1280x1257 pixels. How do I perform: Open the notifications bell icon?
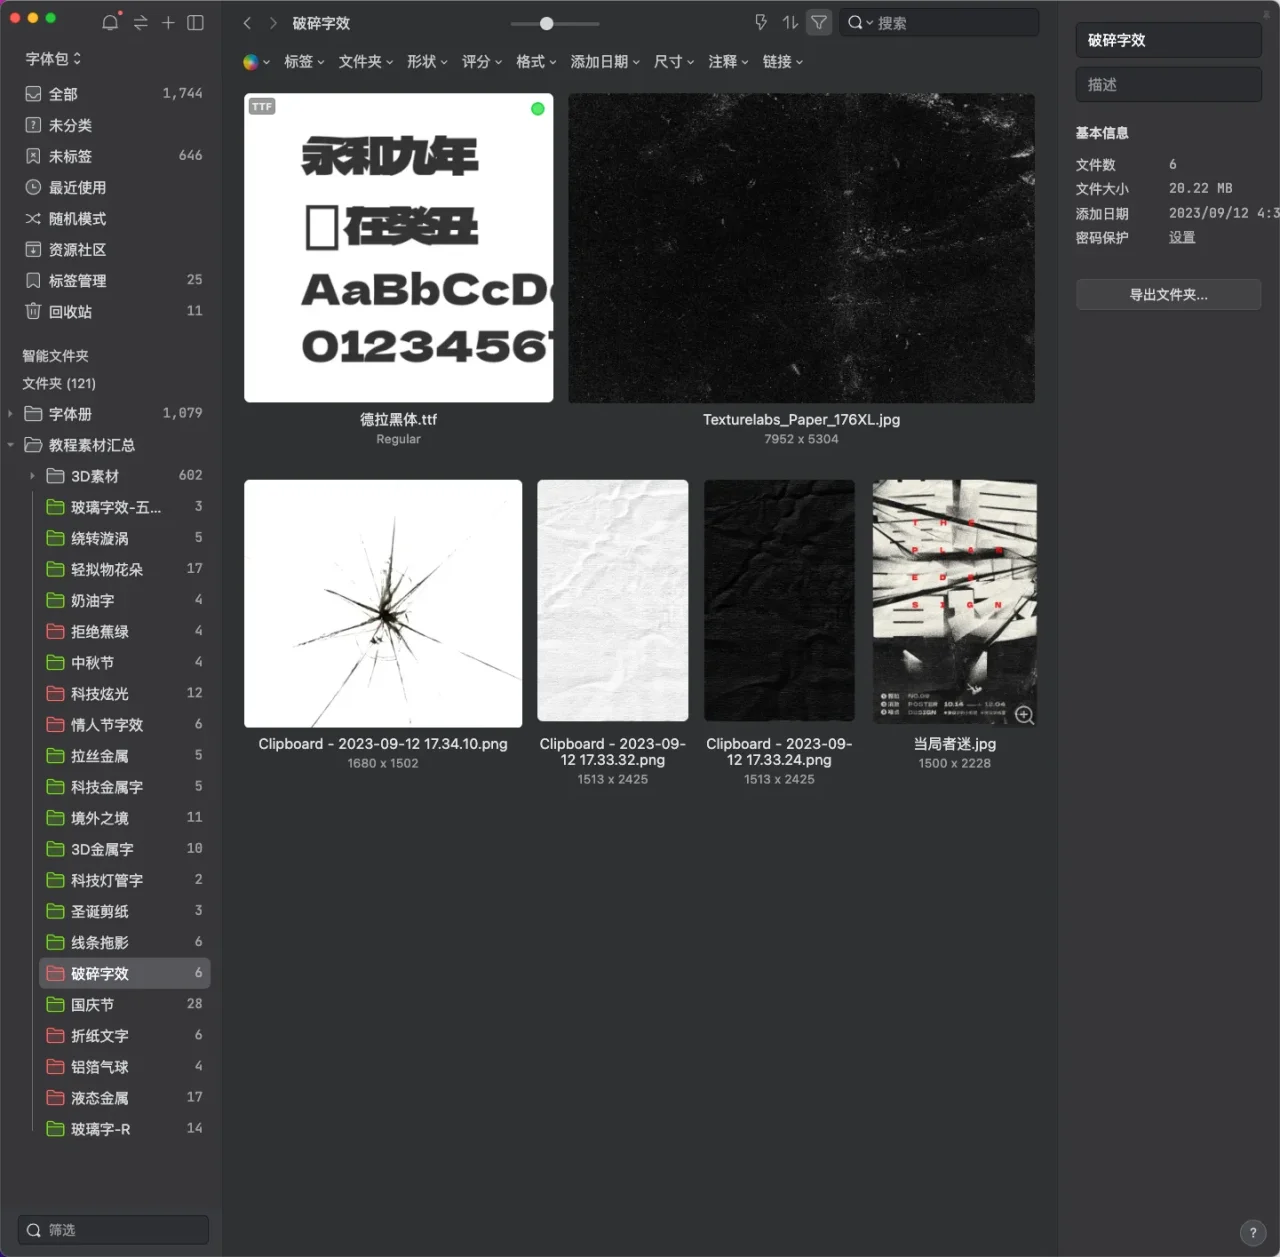tap(110, 22)
